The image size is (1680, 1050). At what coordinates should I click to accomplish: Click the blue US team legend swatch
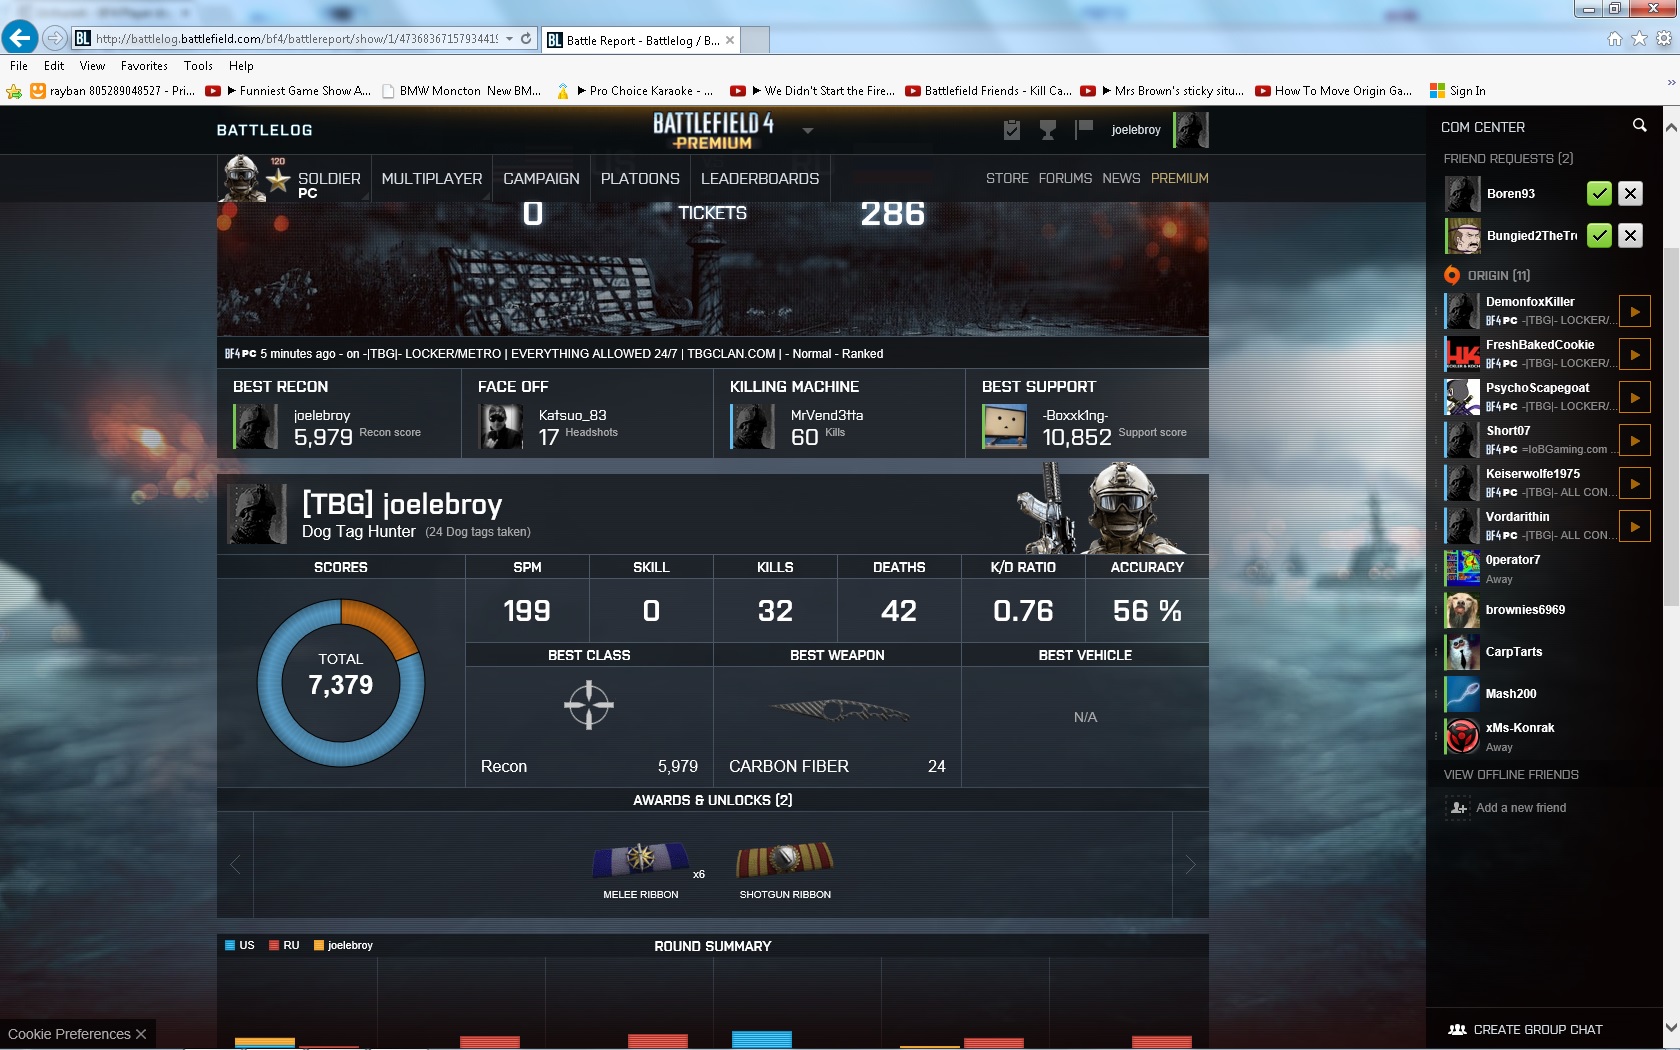click(x=230, y=945)
